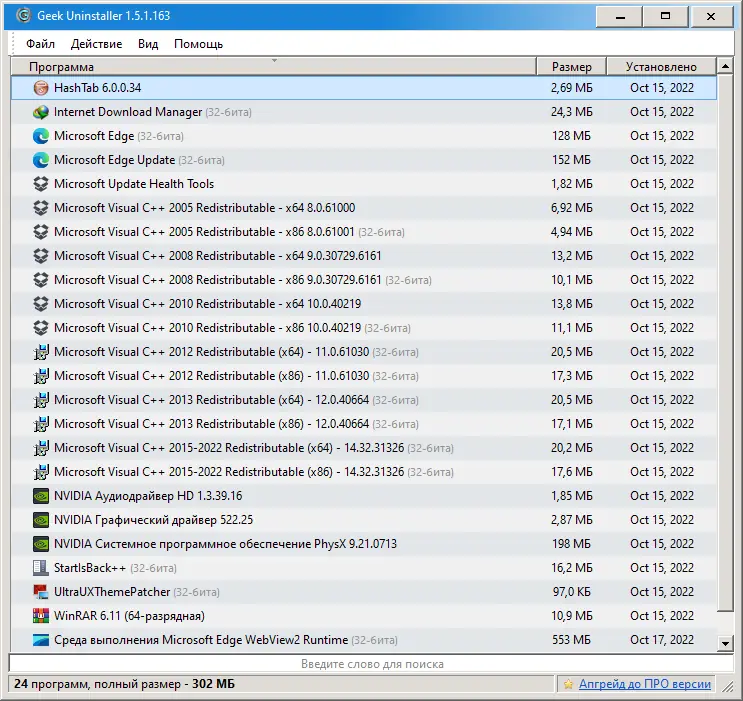Click the Oct 17, 2022 install date

[662, 640]
